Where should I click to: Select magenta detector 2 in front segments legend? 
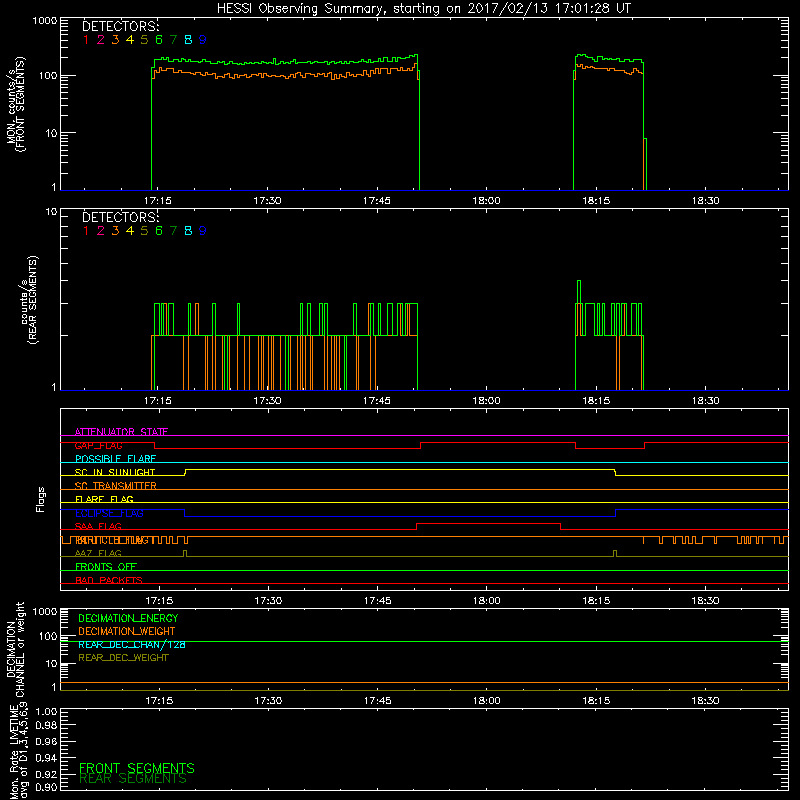101,40
